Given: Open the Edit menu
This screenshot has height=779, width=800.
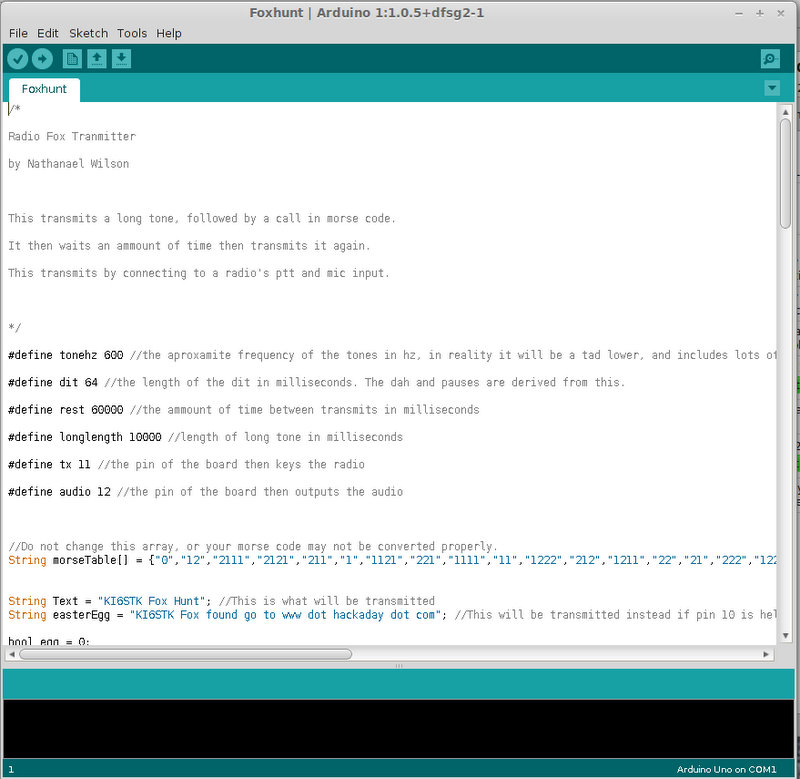Looking at the screenshot, I should click(x=48, y=33).
